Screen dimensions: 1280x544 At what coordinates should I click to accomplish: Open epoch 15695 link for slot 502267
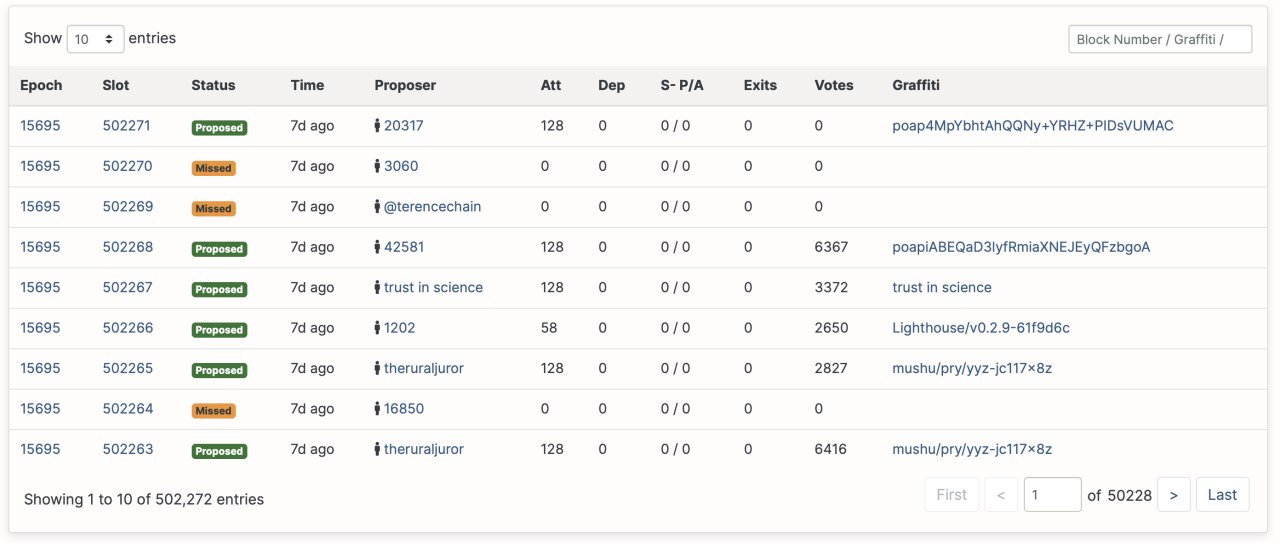tap(40, 288)
